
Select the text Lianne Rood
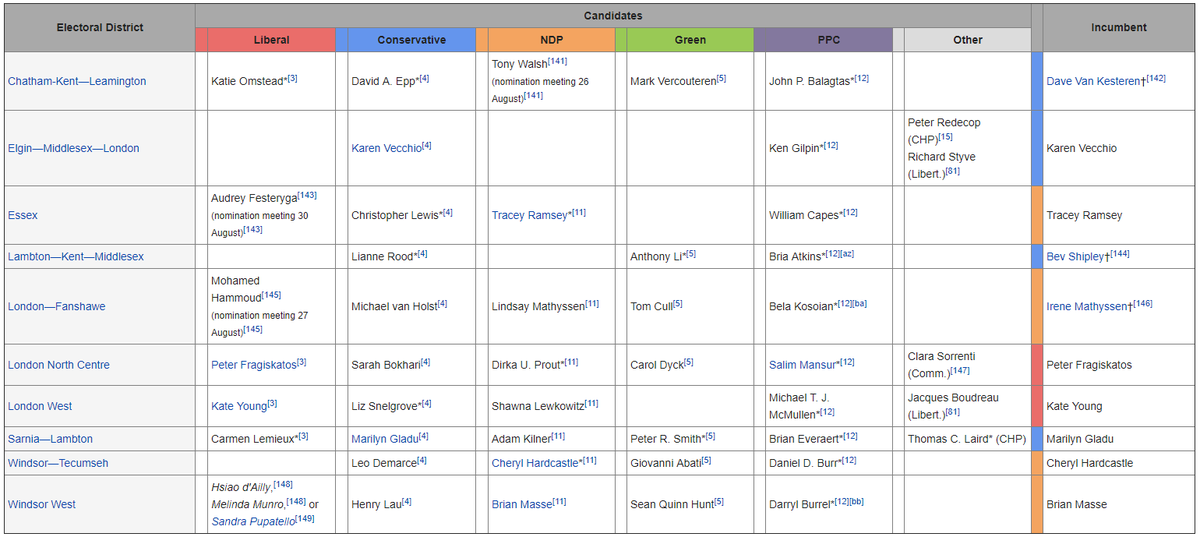click(x=382, y=257)
